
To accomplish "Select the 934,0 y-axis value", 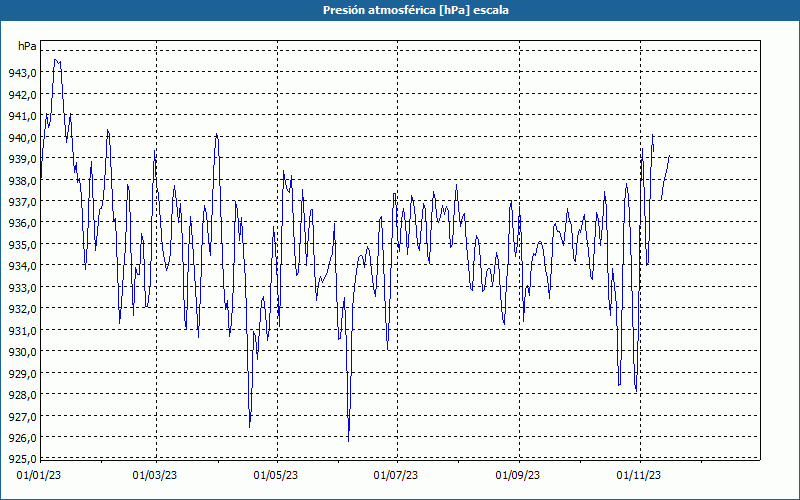I will (22, 266).
